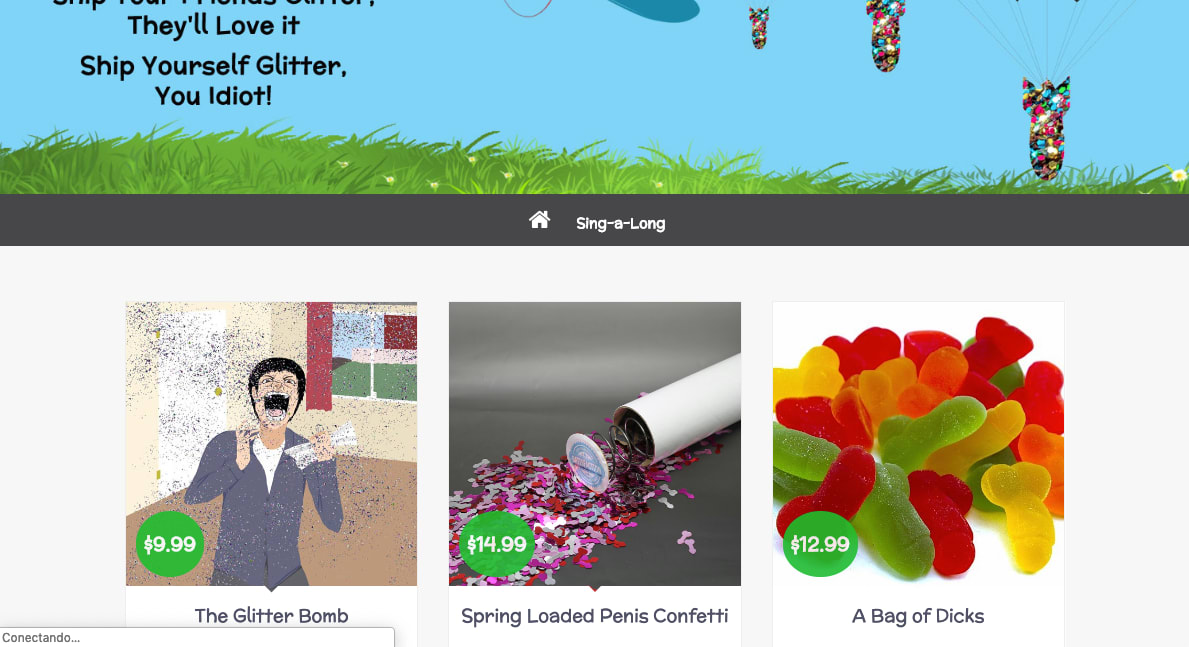1189x647 pixels.
Task: Open the Sing-a-Long menu item
Action: pyautogui.click(x=620, y=224)
